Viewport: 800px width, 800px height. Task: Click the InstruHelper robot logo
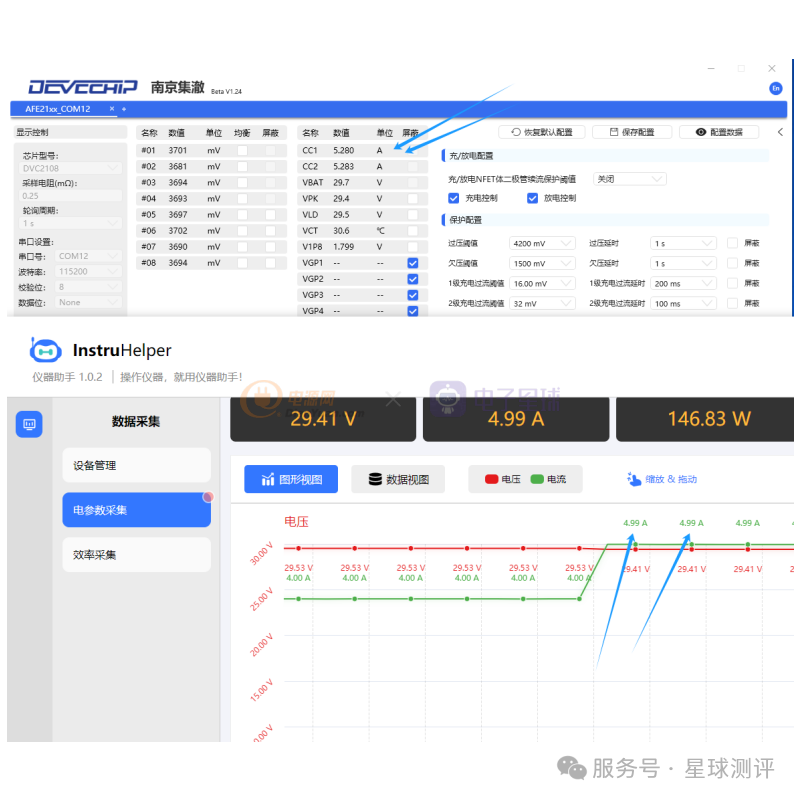tap(46, 351)
